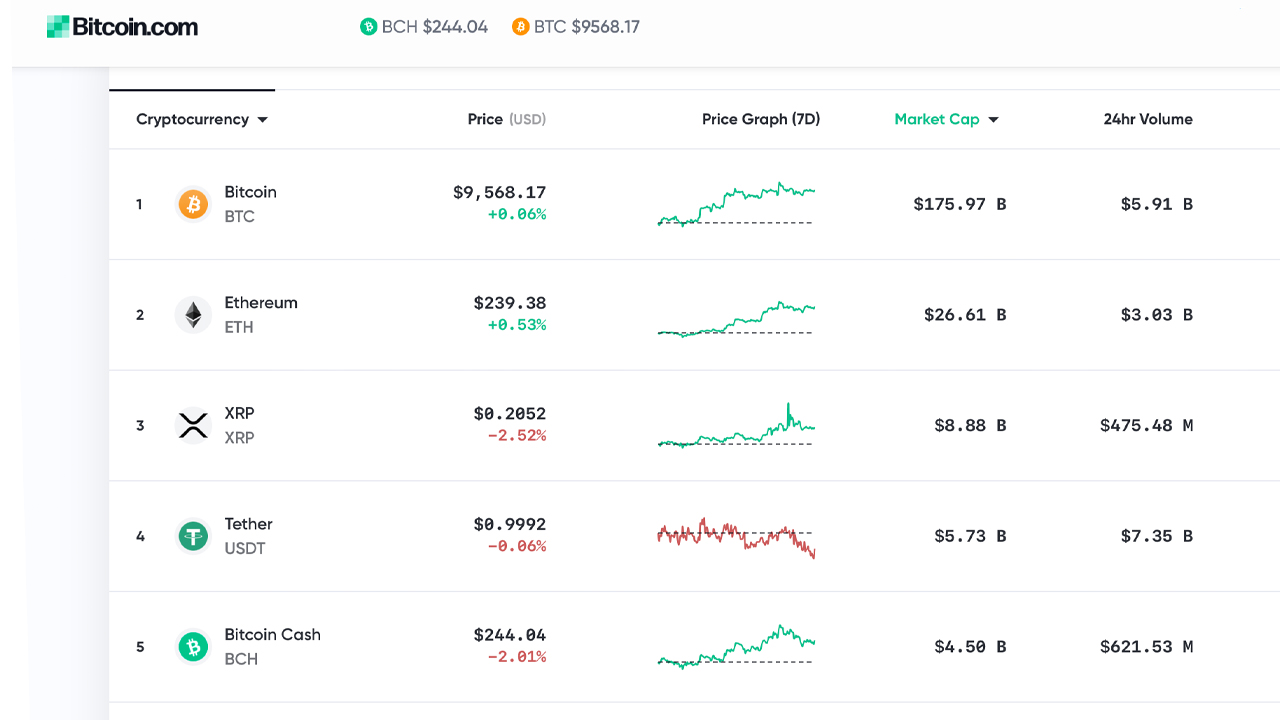Click the $5.73 B market cap
This screenshot has width=1280, height=720.
pos(970,537)
